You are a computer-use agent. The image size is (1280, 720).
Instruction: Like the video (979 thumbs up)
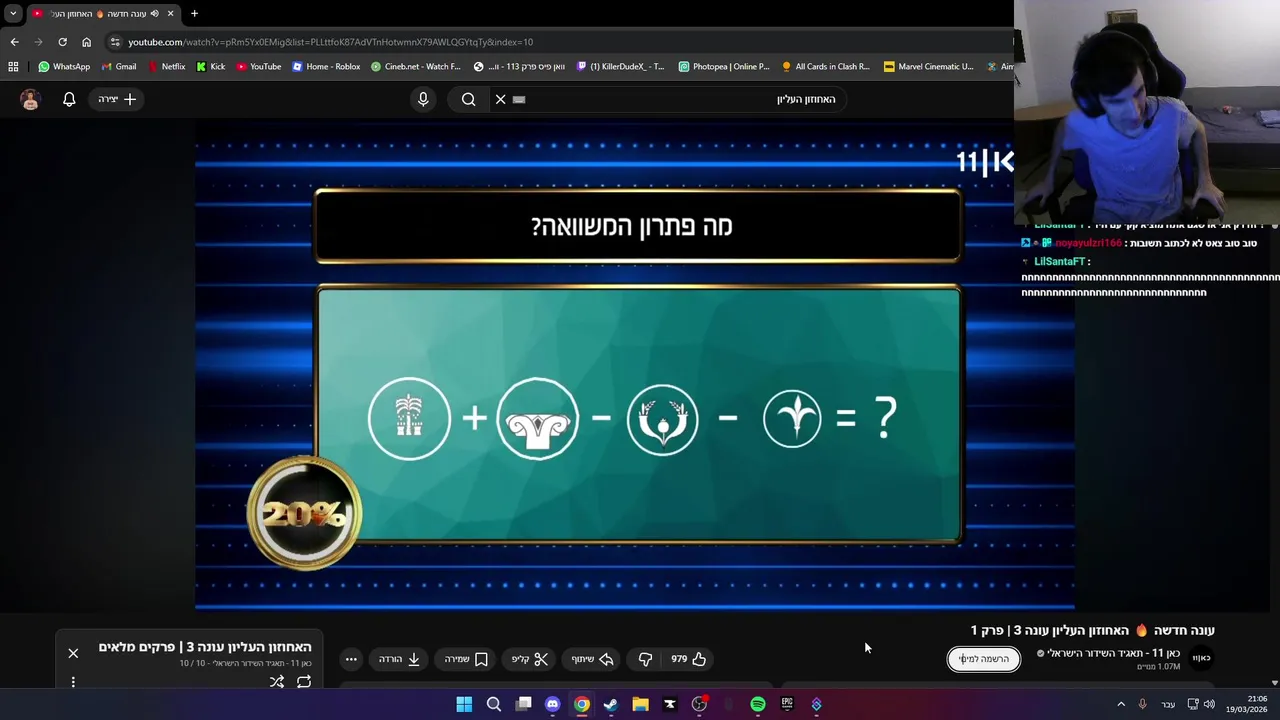(x=688, y=659)
